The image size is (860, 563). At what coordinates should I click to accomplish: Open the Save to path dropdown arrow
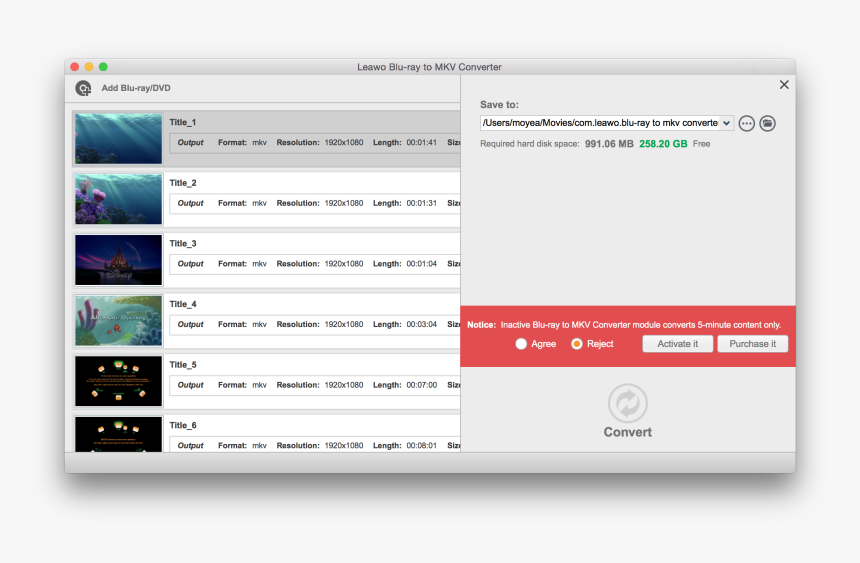(726, 123)
